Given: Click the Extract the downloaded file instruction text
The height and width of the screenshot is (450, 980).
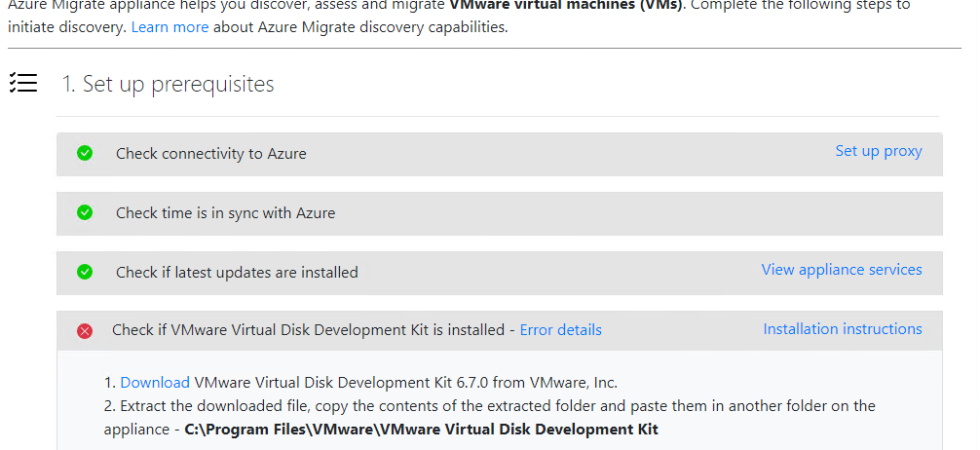Looking at the screenshot, I should (489, 418).
